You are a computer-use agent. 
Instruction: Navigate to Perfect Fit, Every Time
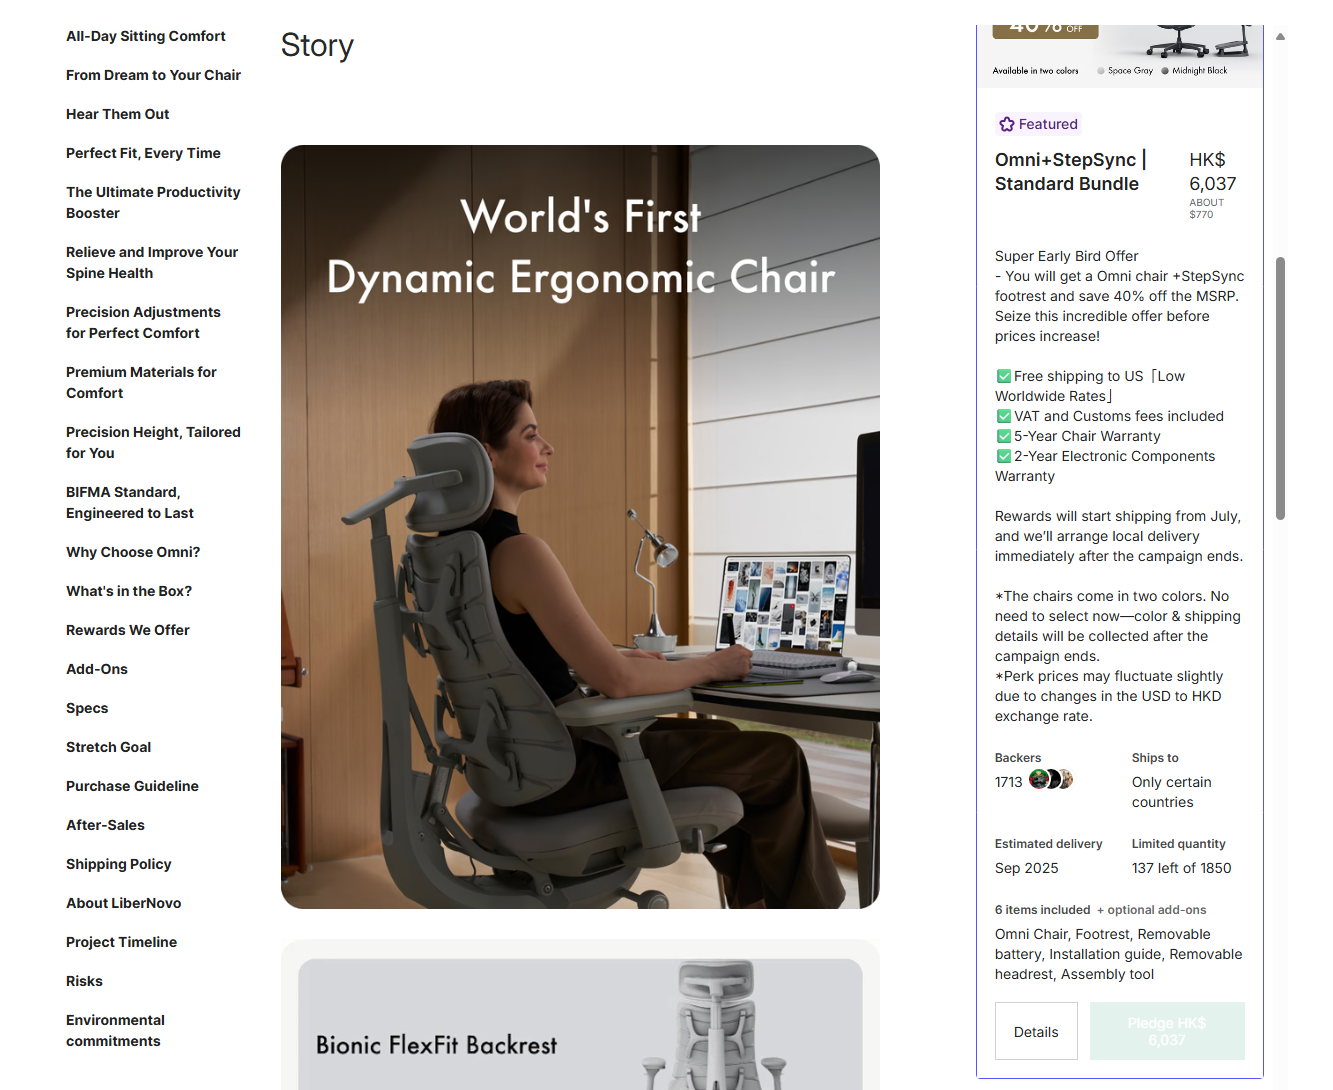tap(143, 153)
